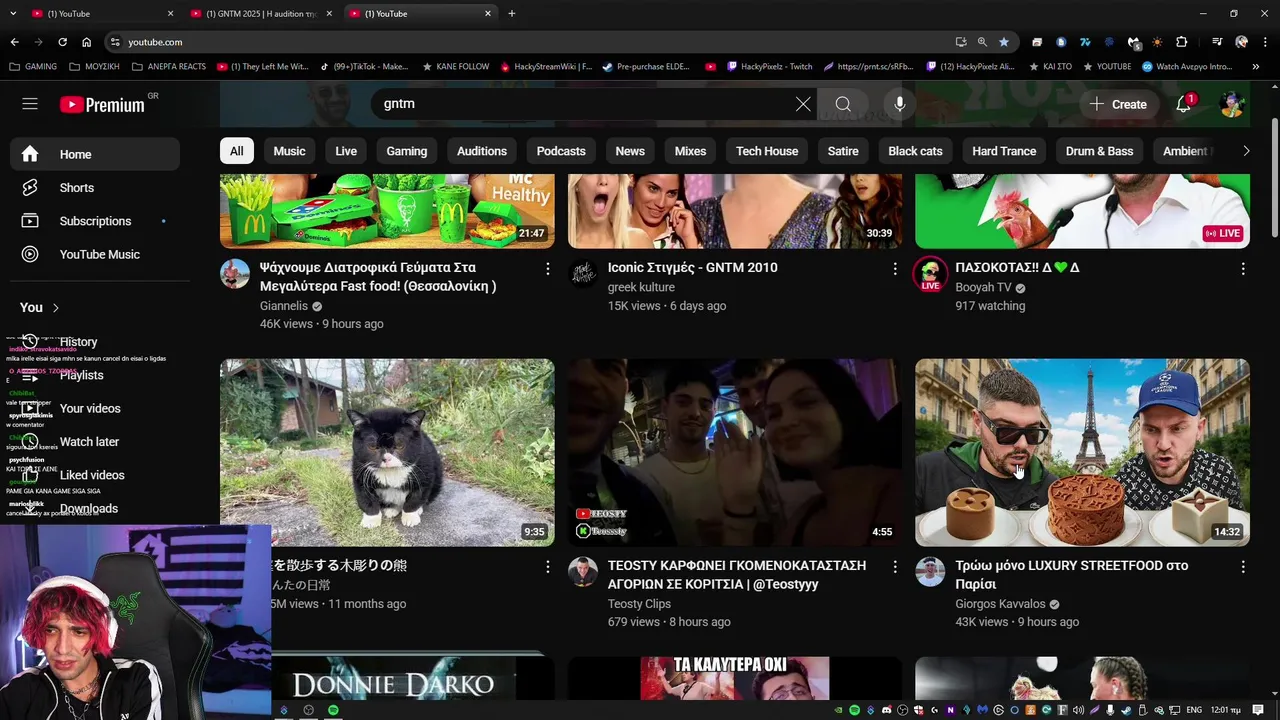Open Booyah TV live channel avatar
Screen dimensions: 1280x720
(x=930, y=274)
